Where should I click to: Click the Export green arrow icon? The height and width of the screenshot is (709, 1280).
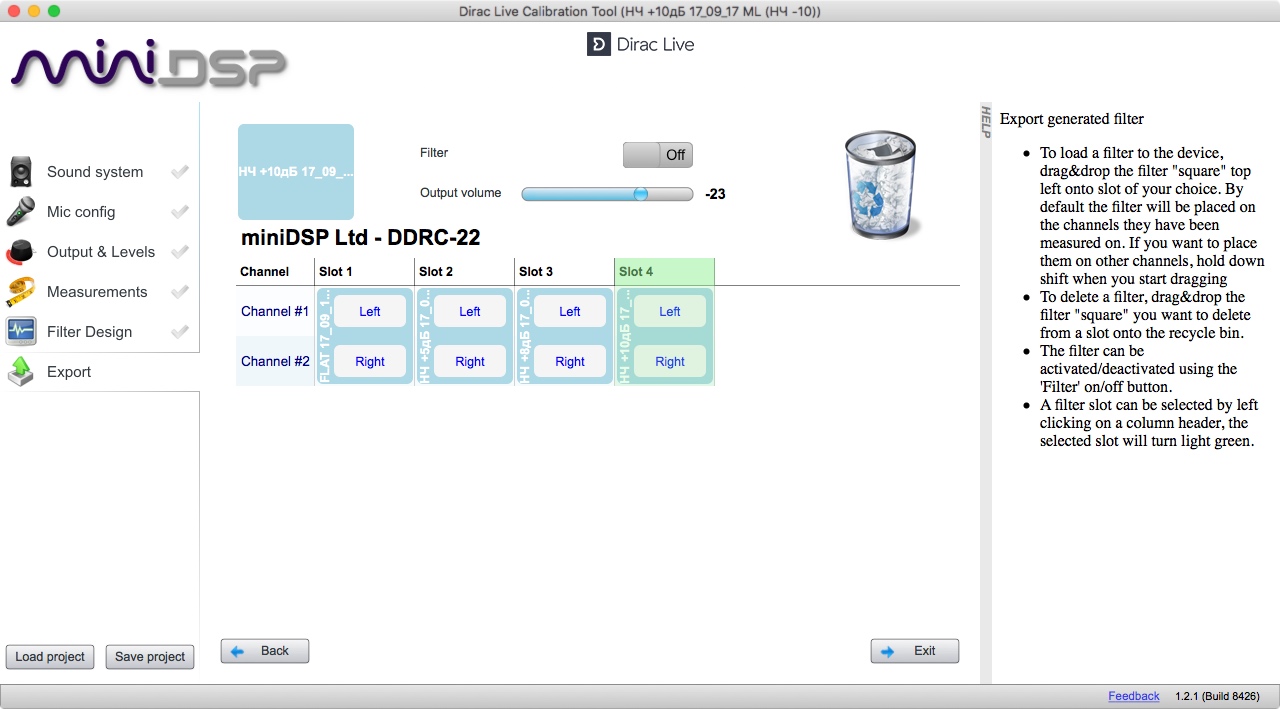click(x=21, y=372)
